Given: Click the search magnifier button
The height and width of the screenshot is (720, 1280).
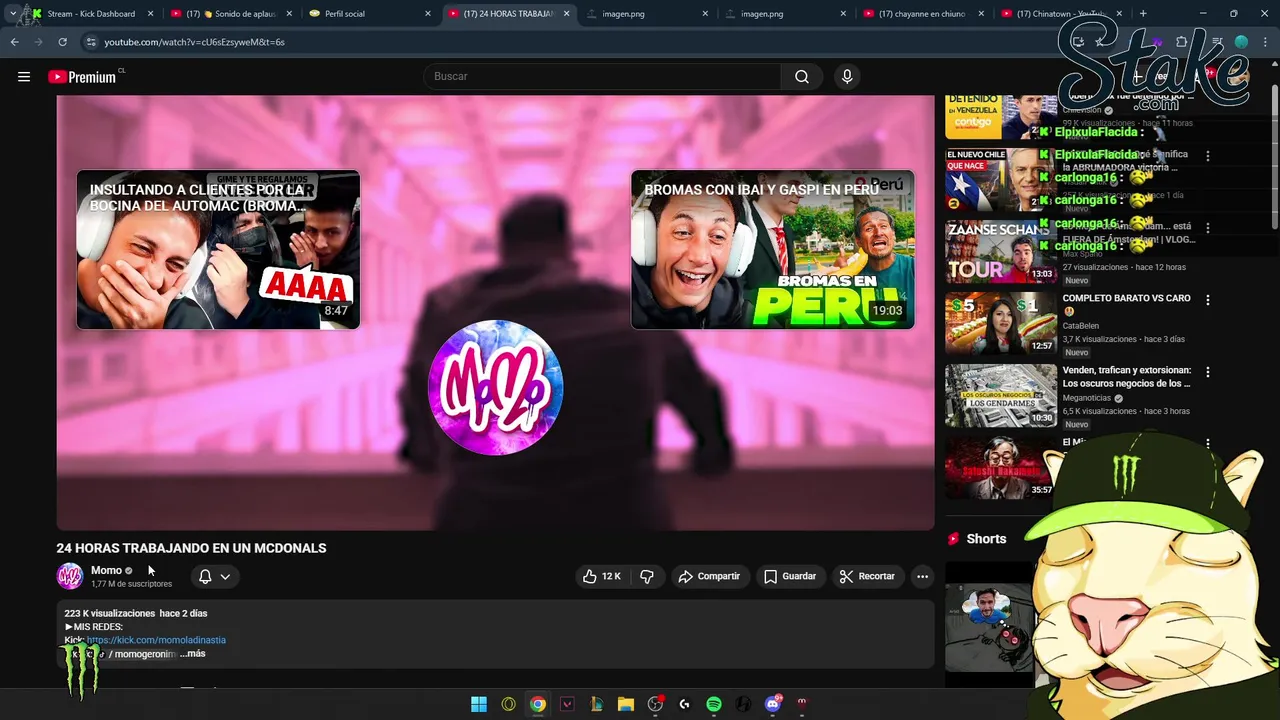Looking at the screenshot, I should [x=801, y=76].
